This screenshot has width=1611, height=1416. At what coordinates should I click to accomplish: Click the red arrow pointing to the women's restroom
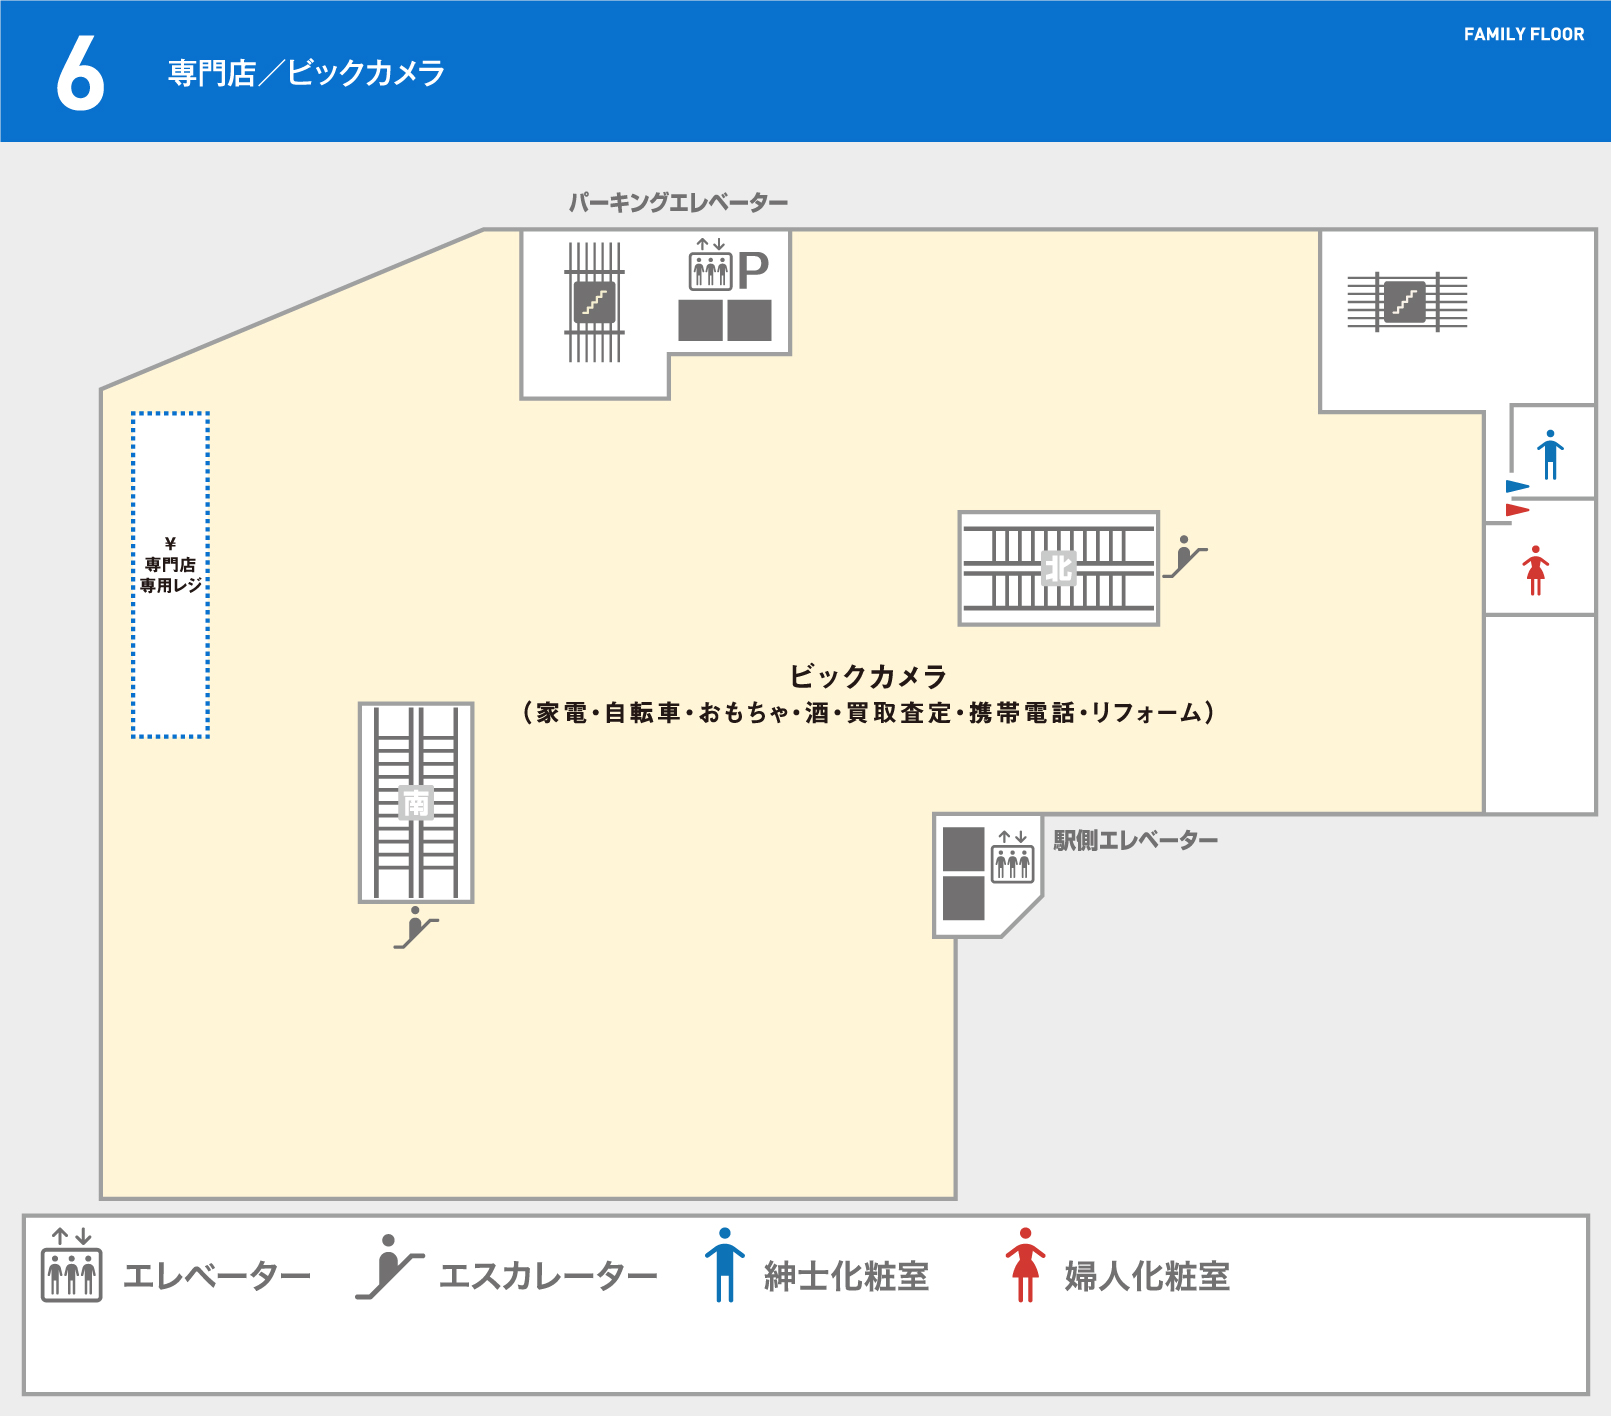(1518, 510)
